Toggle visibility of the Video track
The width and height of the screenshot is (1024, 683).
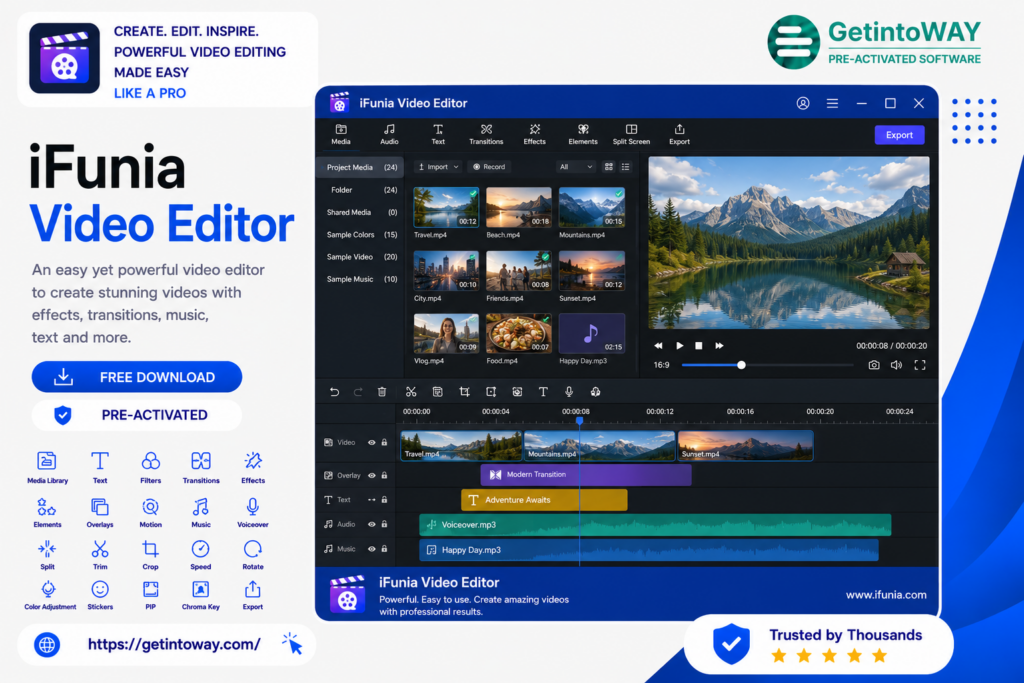(x=372, y=443)
